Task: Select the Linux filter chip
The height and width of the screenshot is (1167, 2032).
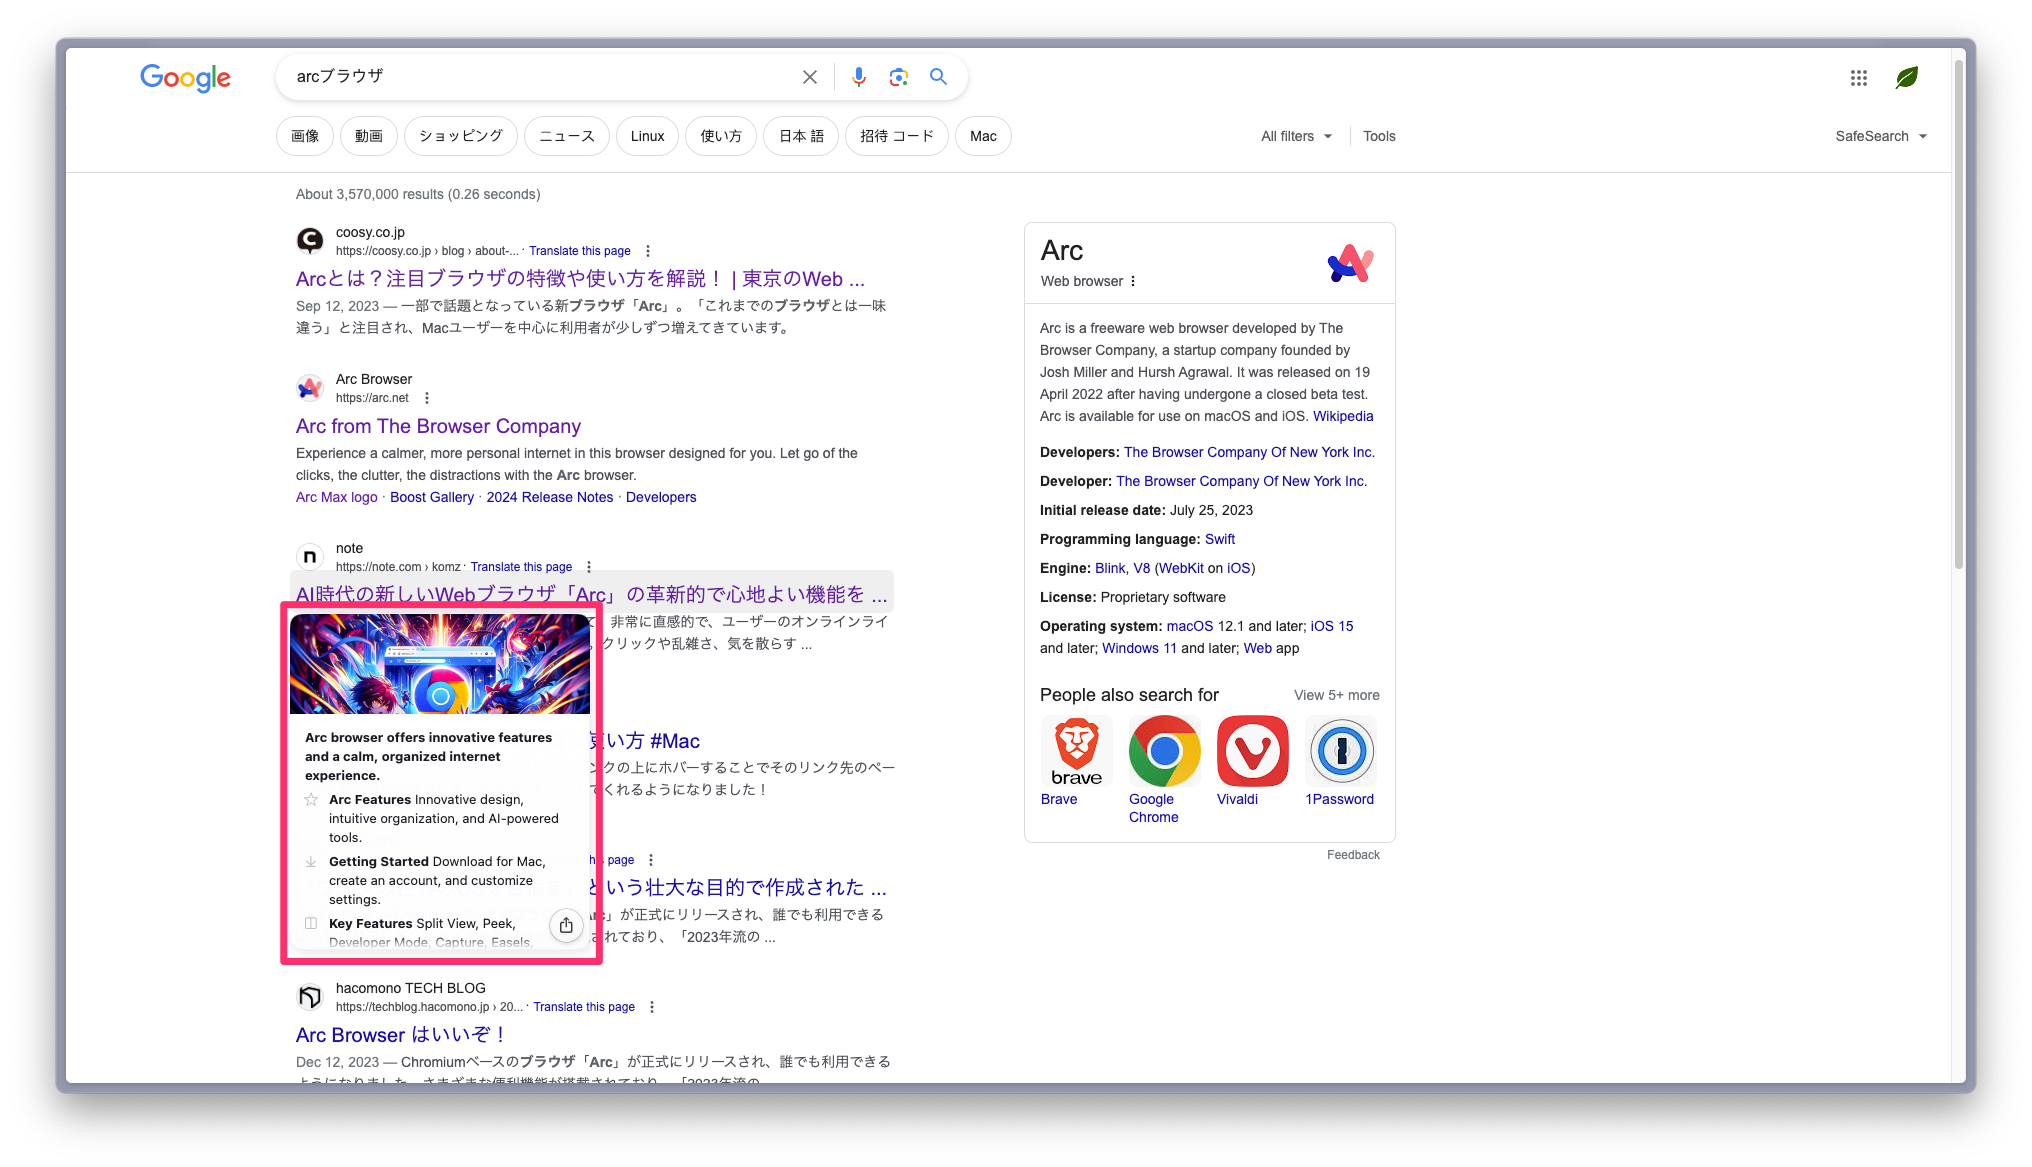Action: point(648,136)
